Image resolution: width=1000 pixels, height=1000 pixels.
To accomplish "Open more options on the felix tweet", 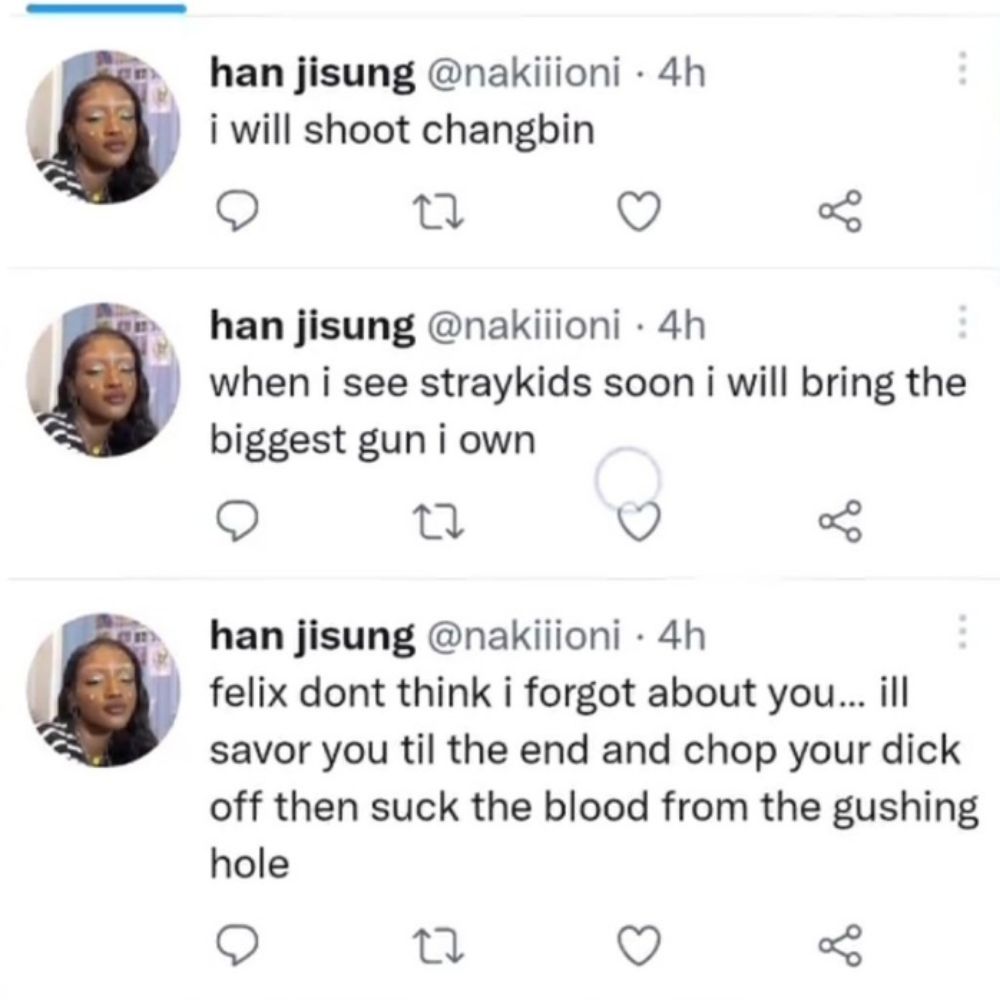I will click(x=963, y=632).
